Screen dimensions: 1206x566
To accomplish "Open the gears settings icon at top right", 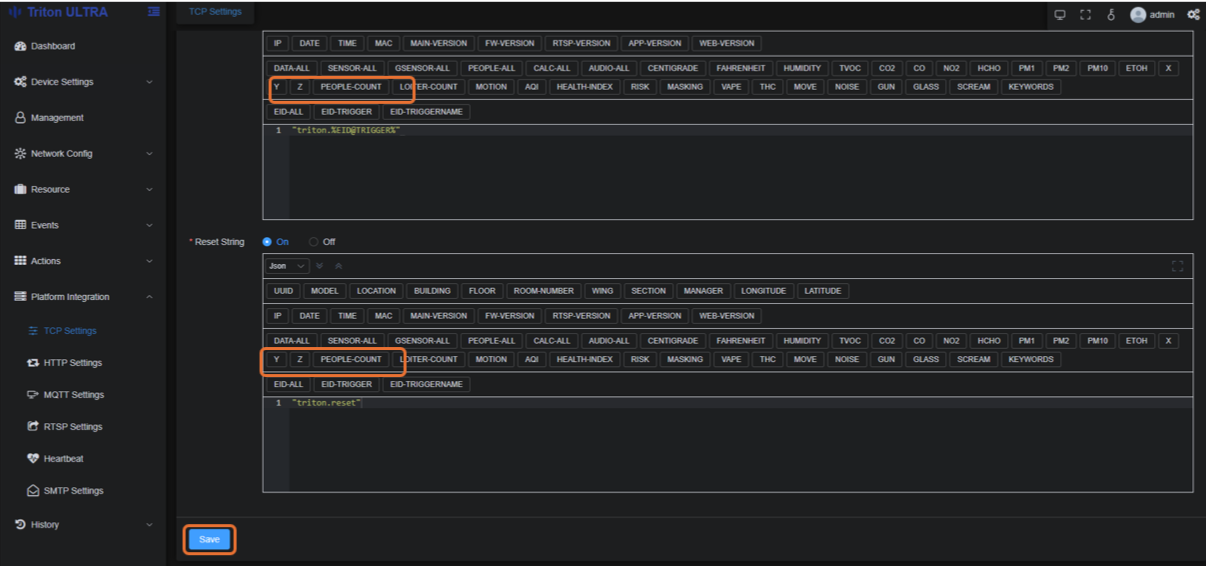I will click(x=1193, y=15).
